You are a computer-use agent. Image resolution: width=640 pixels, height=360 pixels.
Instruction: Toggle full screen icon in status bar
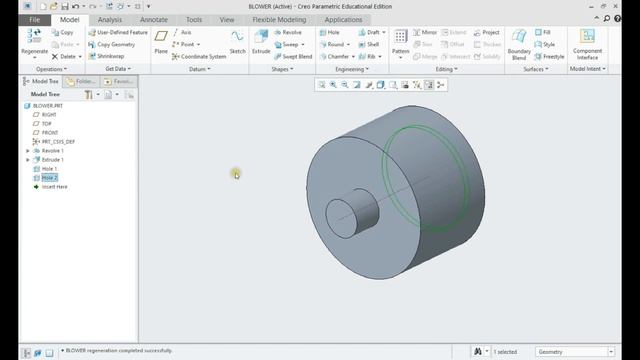[49, 353]
